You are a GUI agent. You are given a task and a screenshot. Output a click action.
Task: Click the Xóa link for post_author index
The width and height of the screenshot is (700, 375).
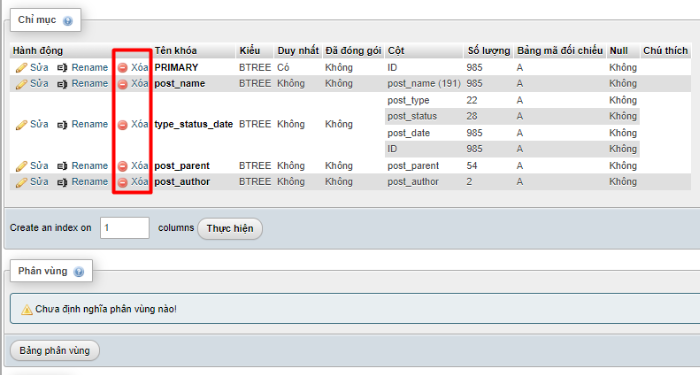coord(139,182)
